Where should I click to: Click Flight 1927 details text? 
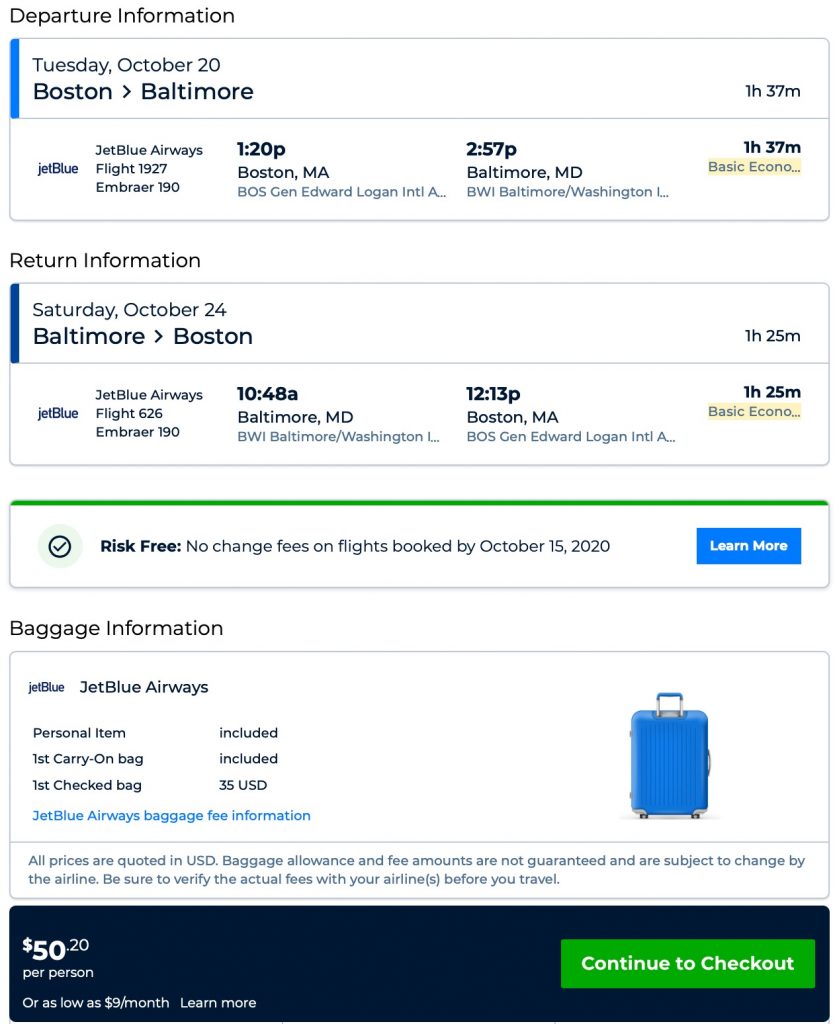(x=131, y=169)
